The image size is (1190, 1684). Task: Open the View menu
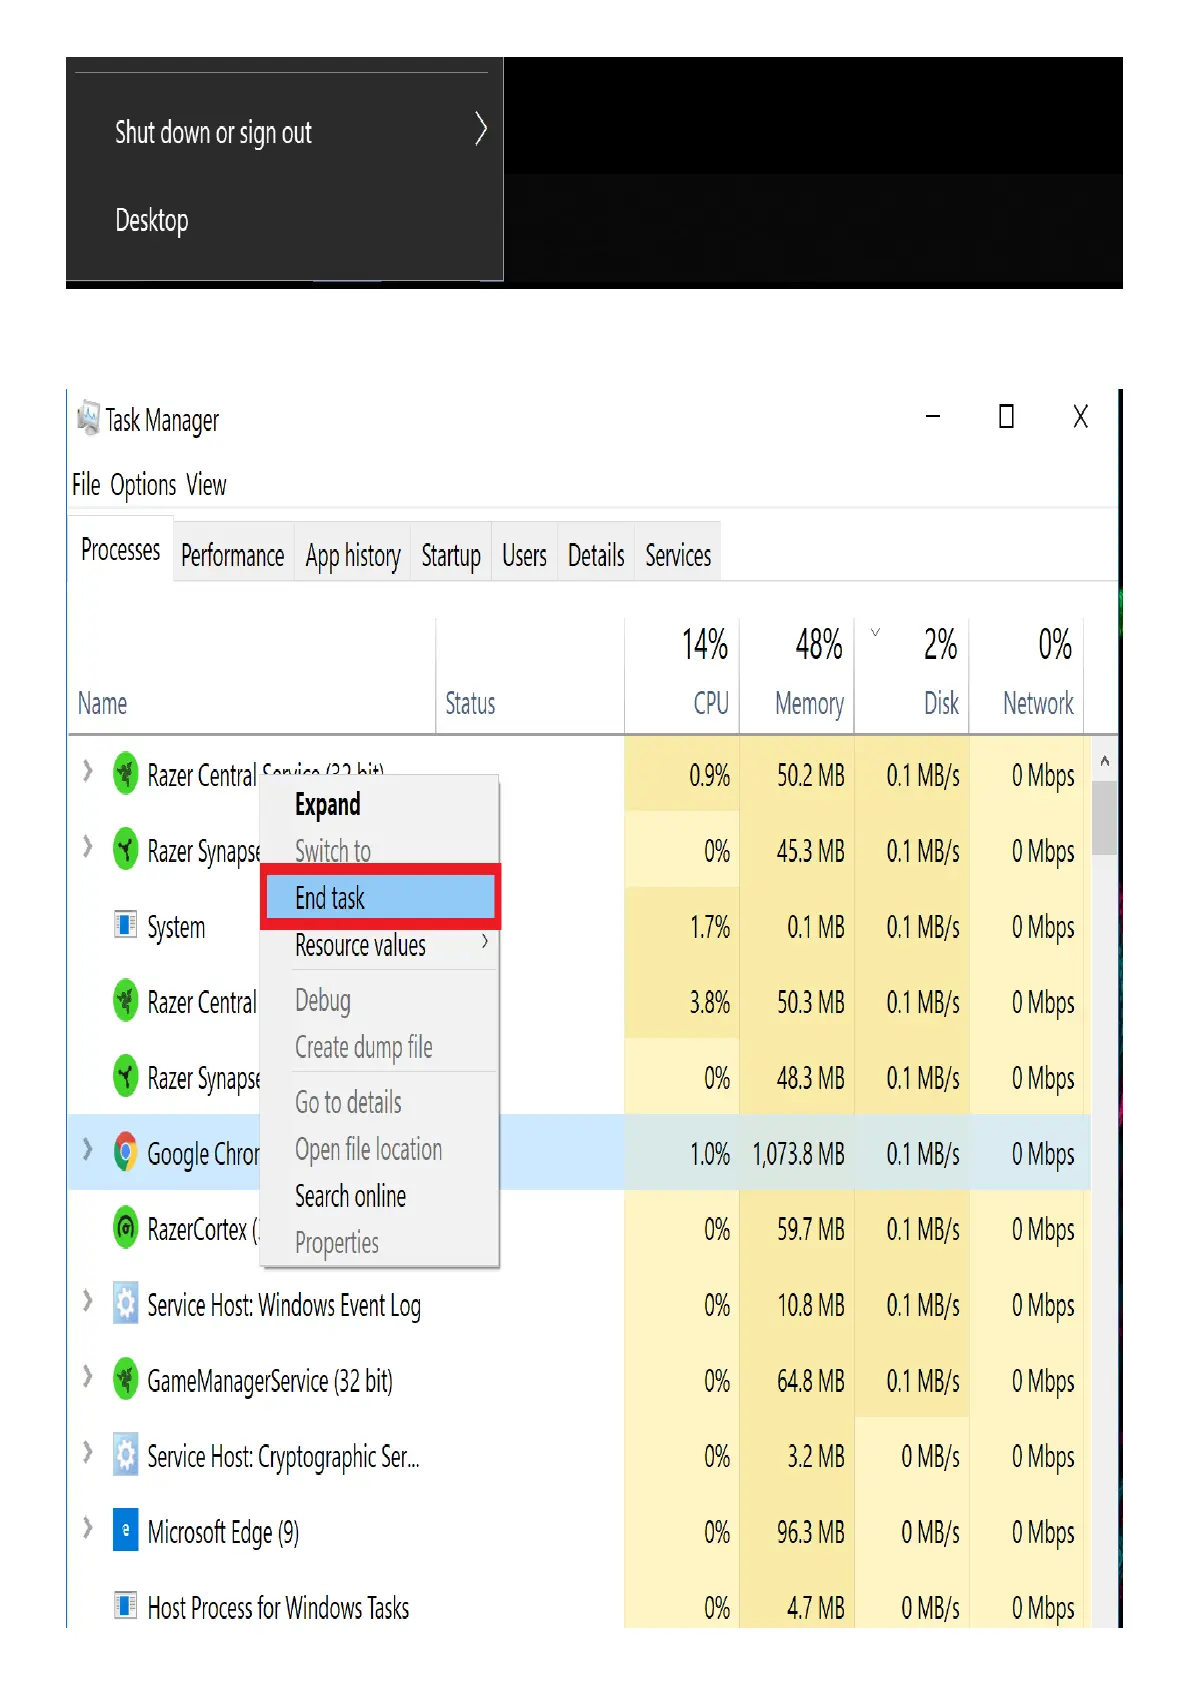point(206,485)
